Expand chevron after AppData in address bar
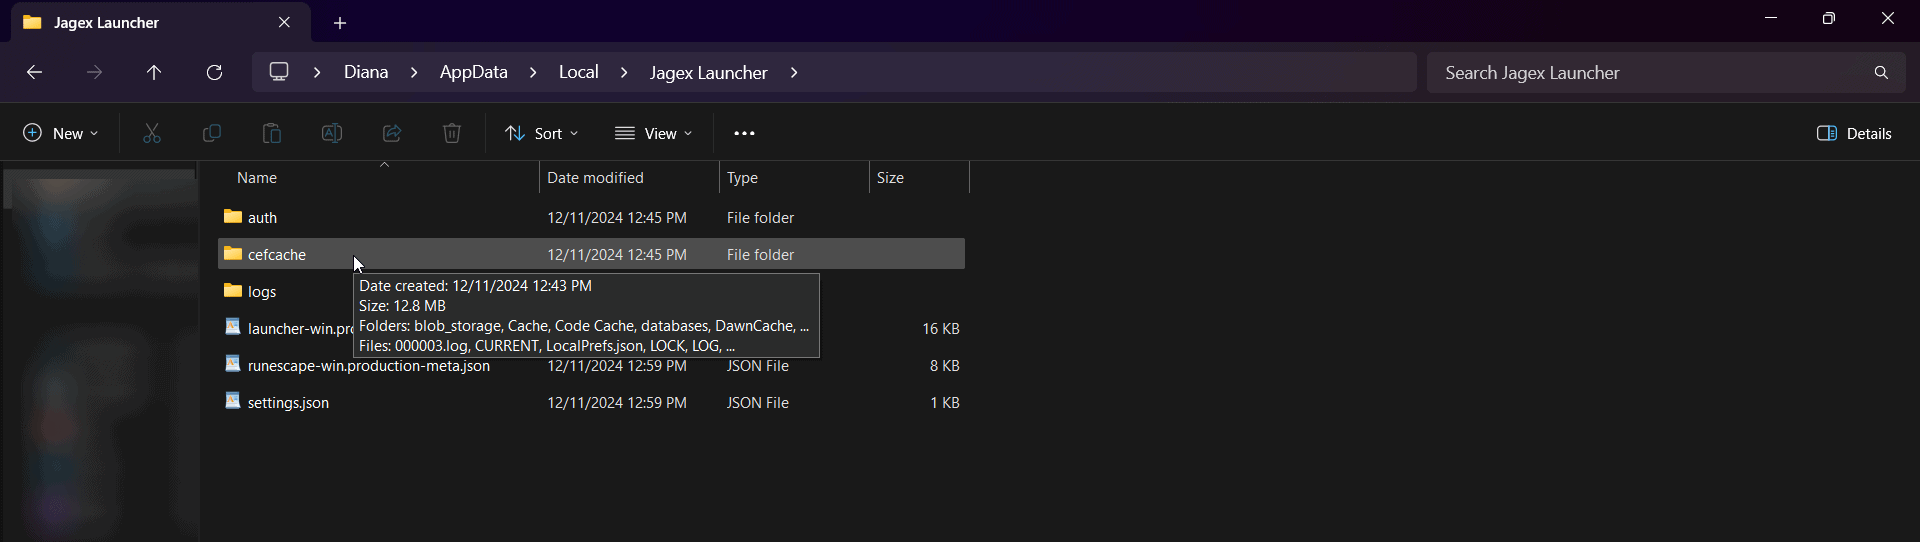 pyautogui.click(x=533, y=72)
